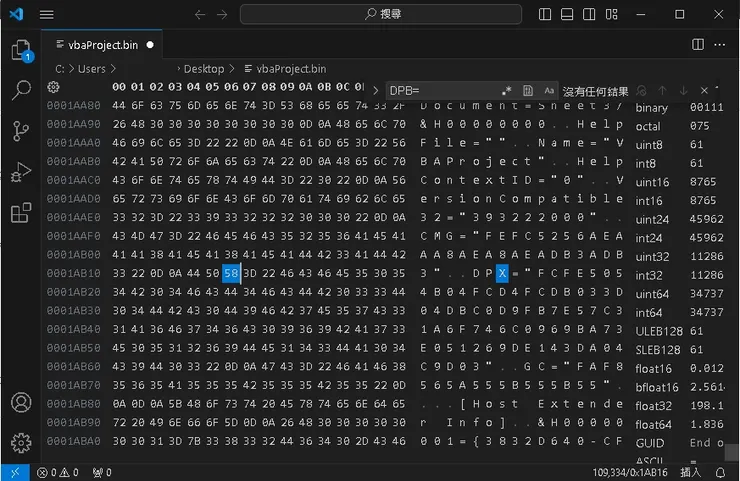Image resolution: width=740 pixels, height=481 pixels.
Task: Open the Customize Layout icon
Action: [x=612, y=14]
